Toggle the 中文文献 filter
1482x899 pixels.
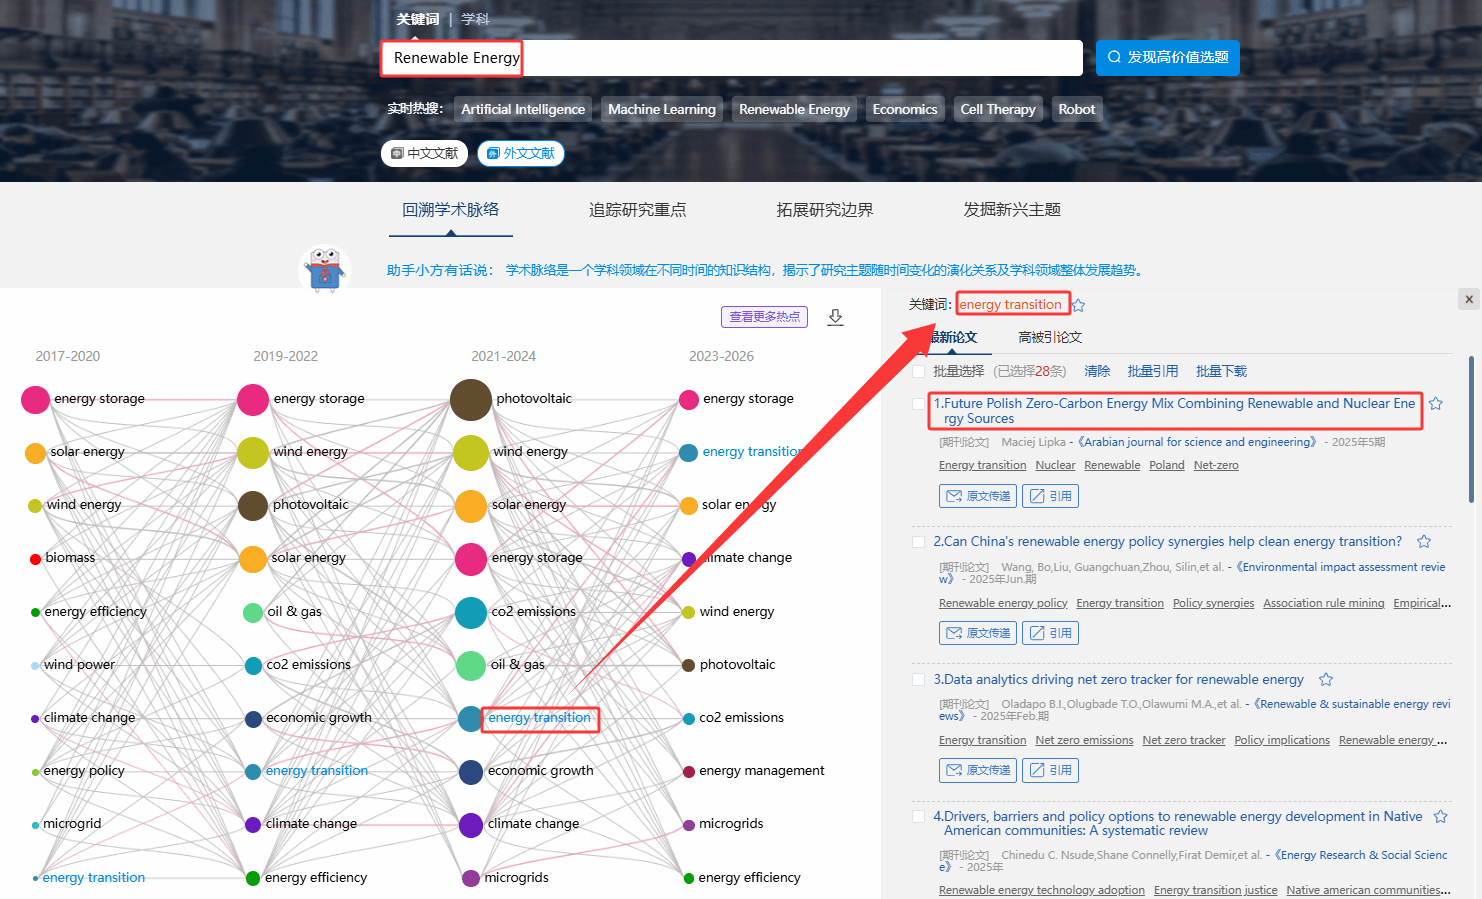tap(424, 153)
